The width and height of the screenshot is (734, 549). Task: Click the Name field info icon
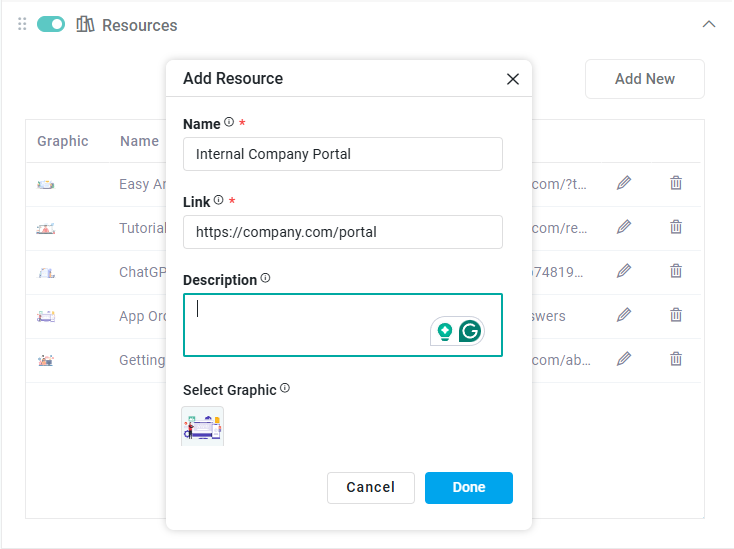(229, 123)
